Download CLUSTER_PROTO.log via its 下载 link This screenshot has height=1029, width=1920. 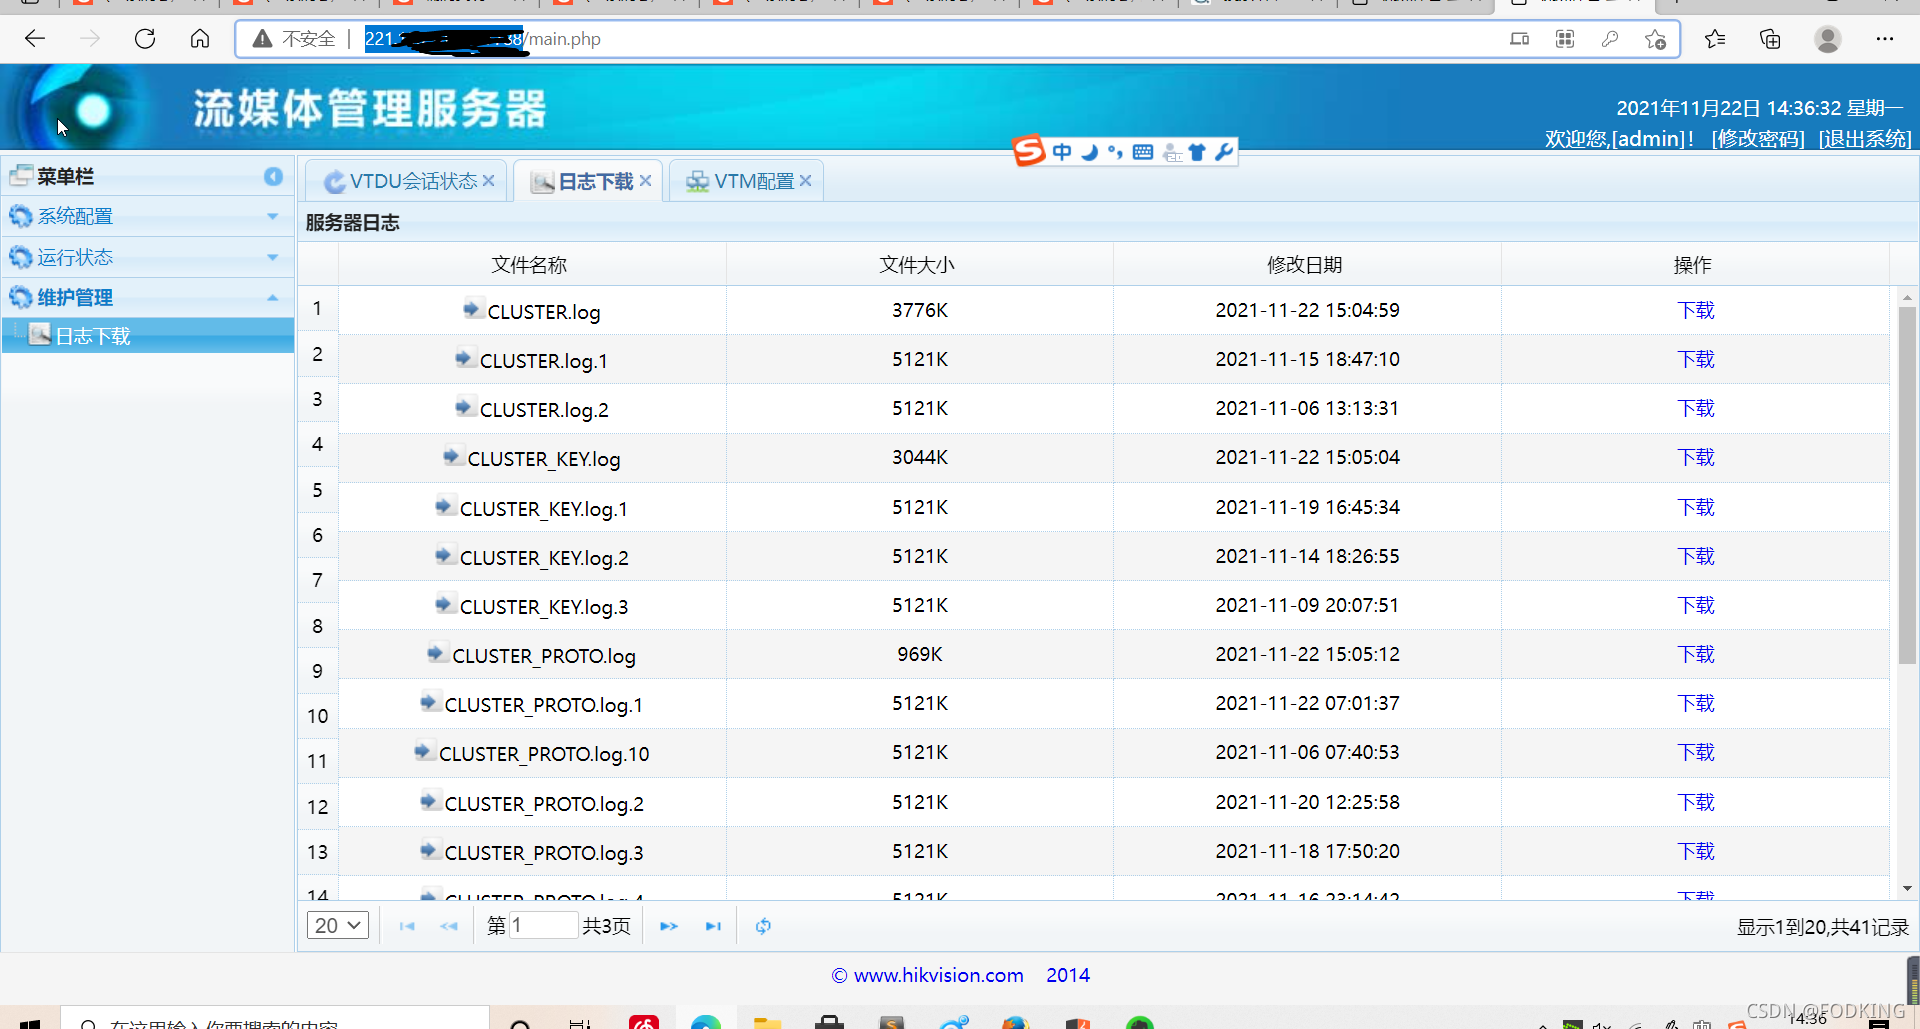[x=1696, y=654]
